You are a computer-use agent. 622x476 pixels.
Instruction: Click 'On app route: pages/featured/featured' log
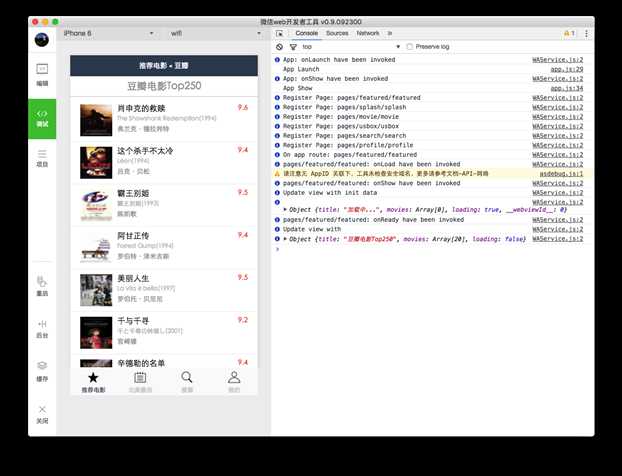[x=350, y=155]
